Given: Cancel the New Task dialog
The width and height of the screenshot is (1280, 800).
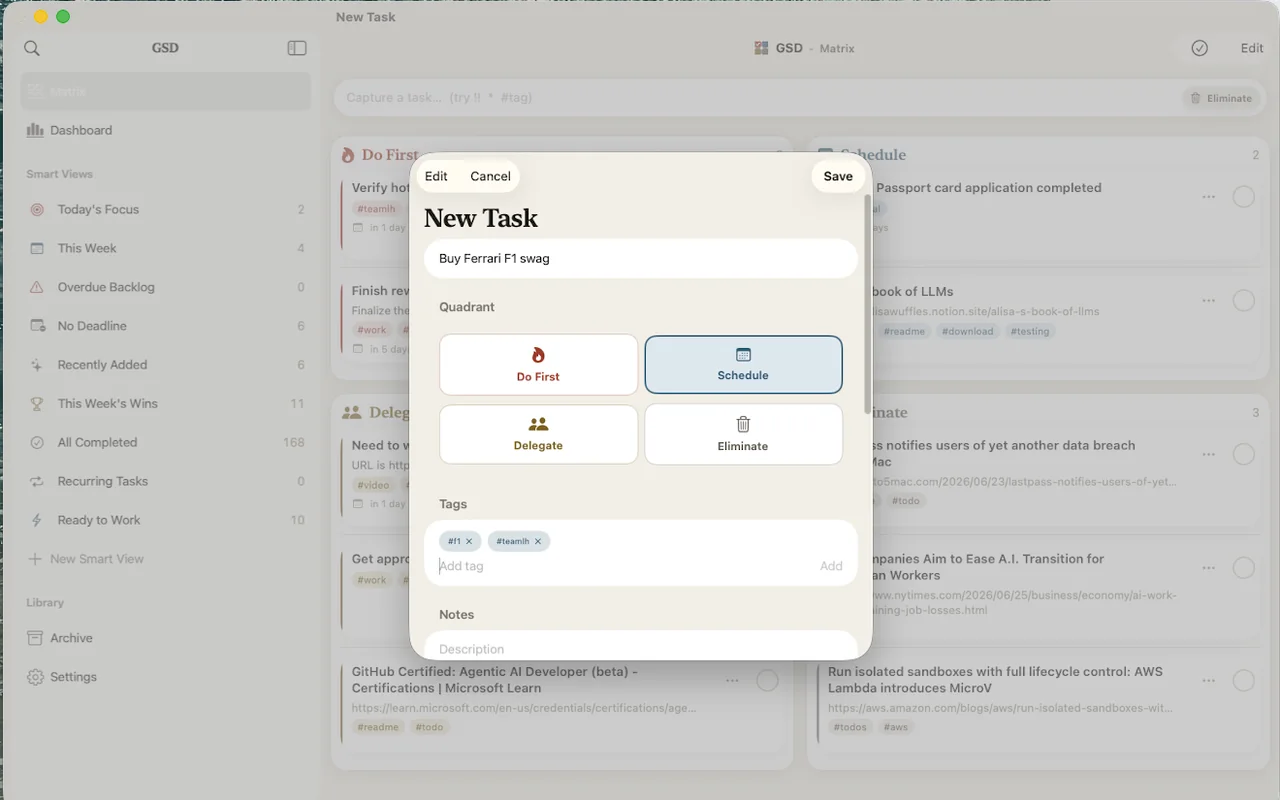Looking at the screenshot, I should 490,176.
